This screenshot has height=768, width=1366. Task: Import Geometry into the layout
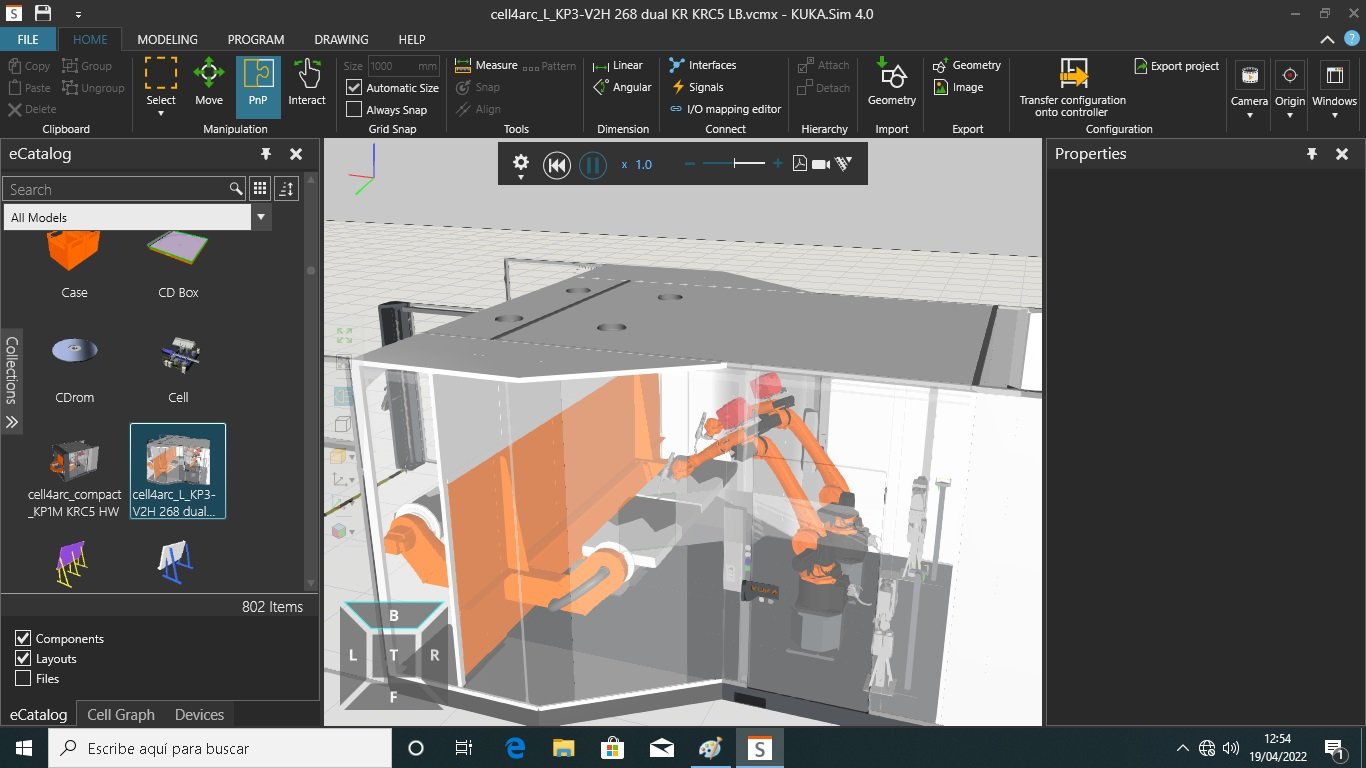(x=892, y=83)
